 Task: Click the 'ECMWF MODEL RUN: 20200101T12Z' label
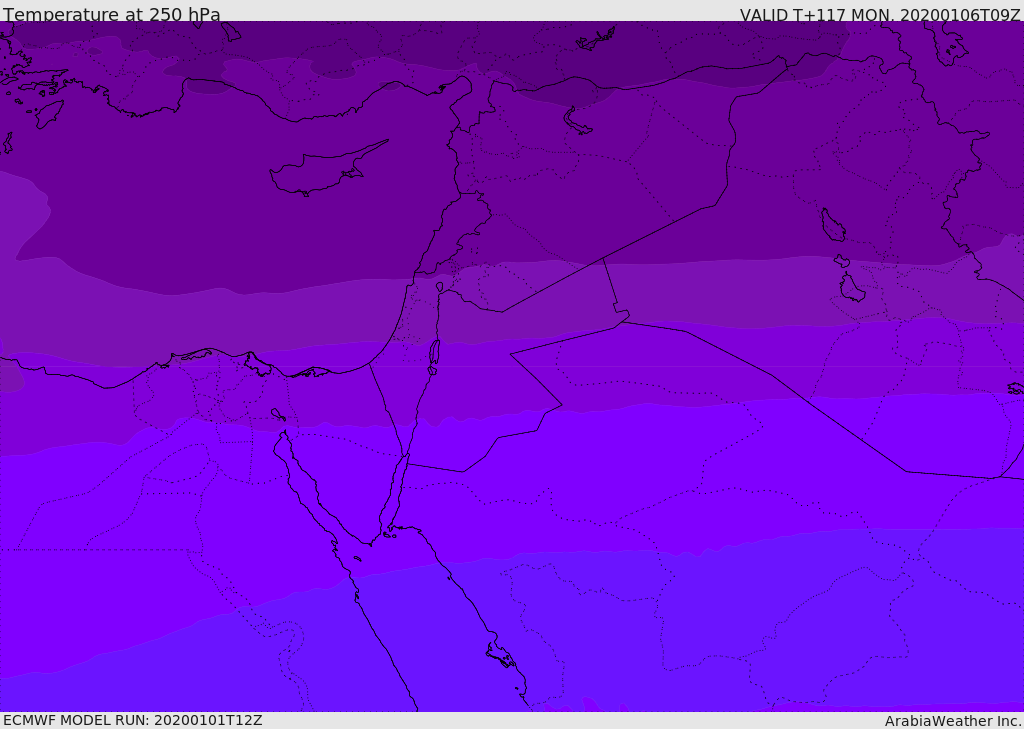tap(133, 720)
